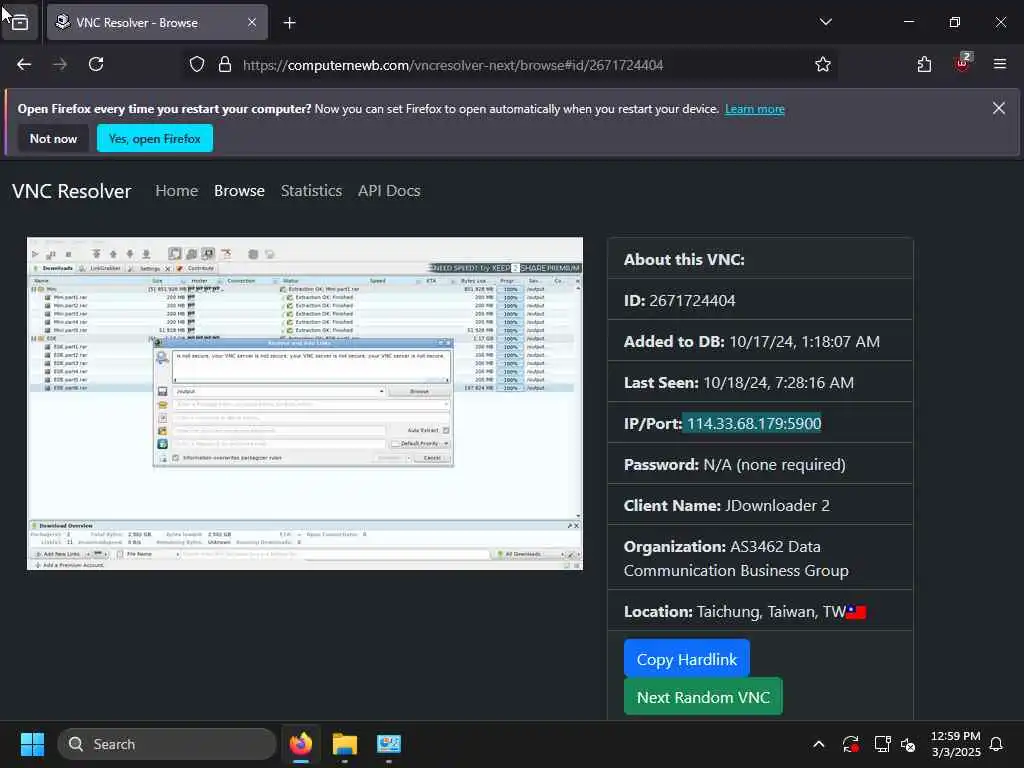The height and width of the screenshot is (768, 1024).
Task: Select the ID value 2671724404
Action: click(692, 300)
